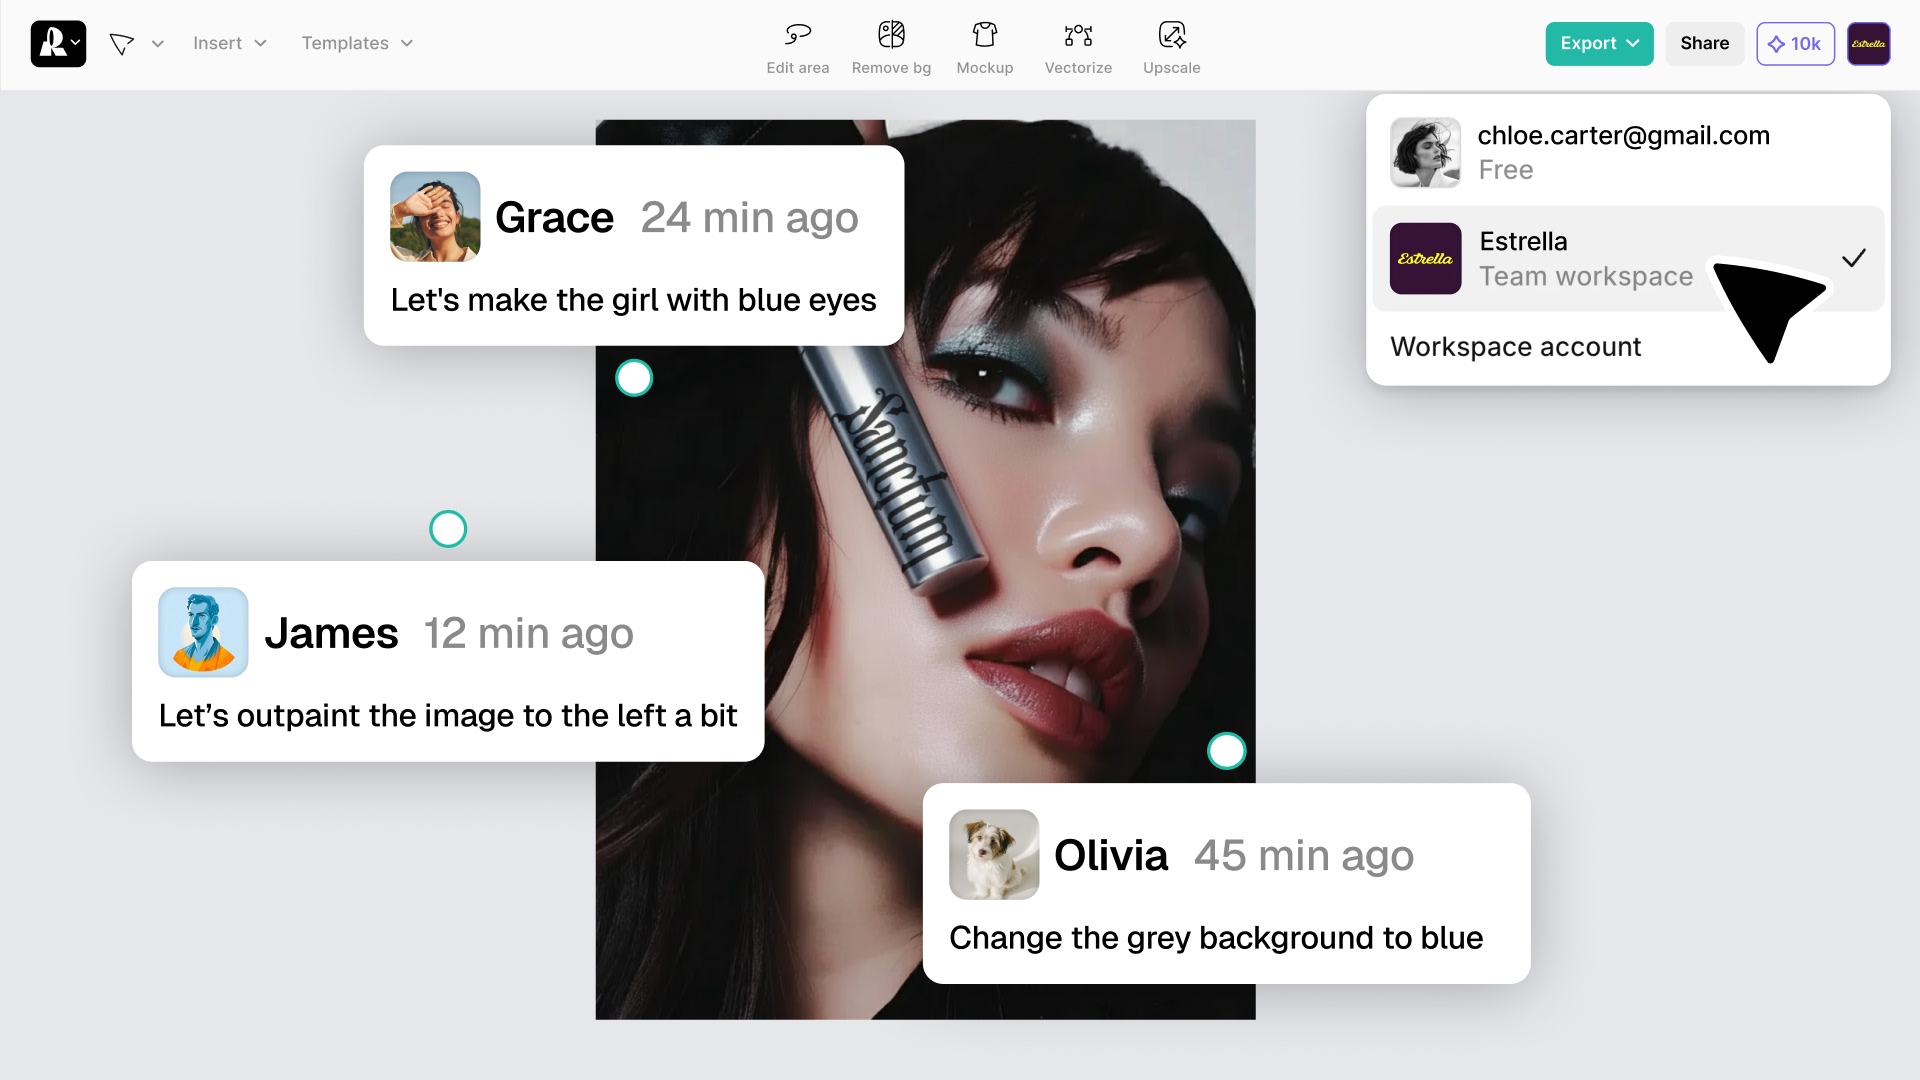Click the comment pin above James's comment

448,529
